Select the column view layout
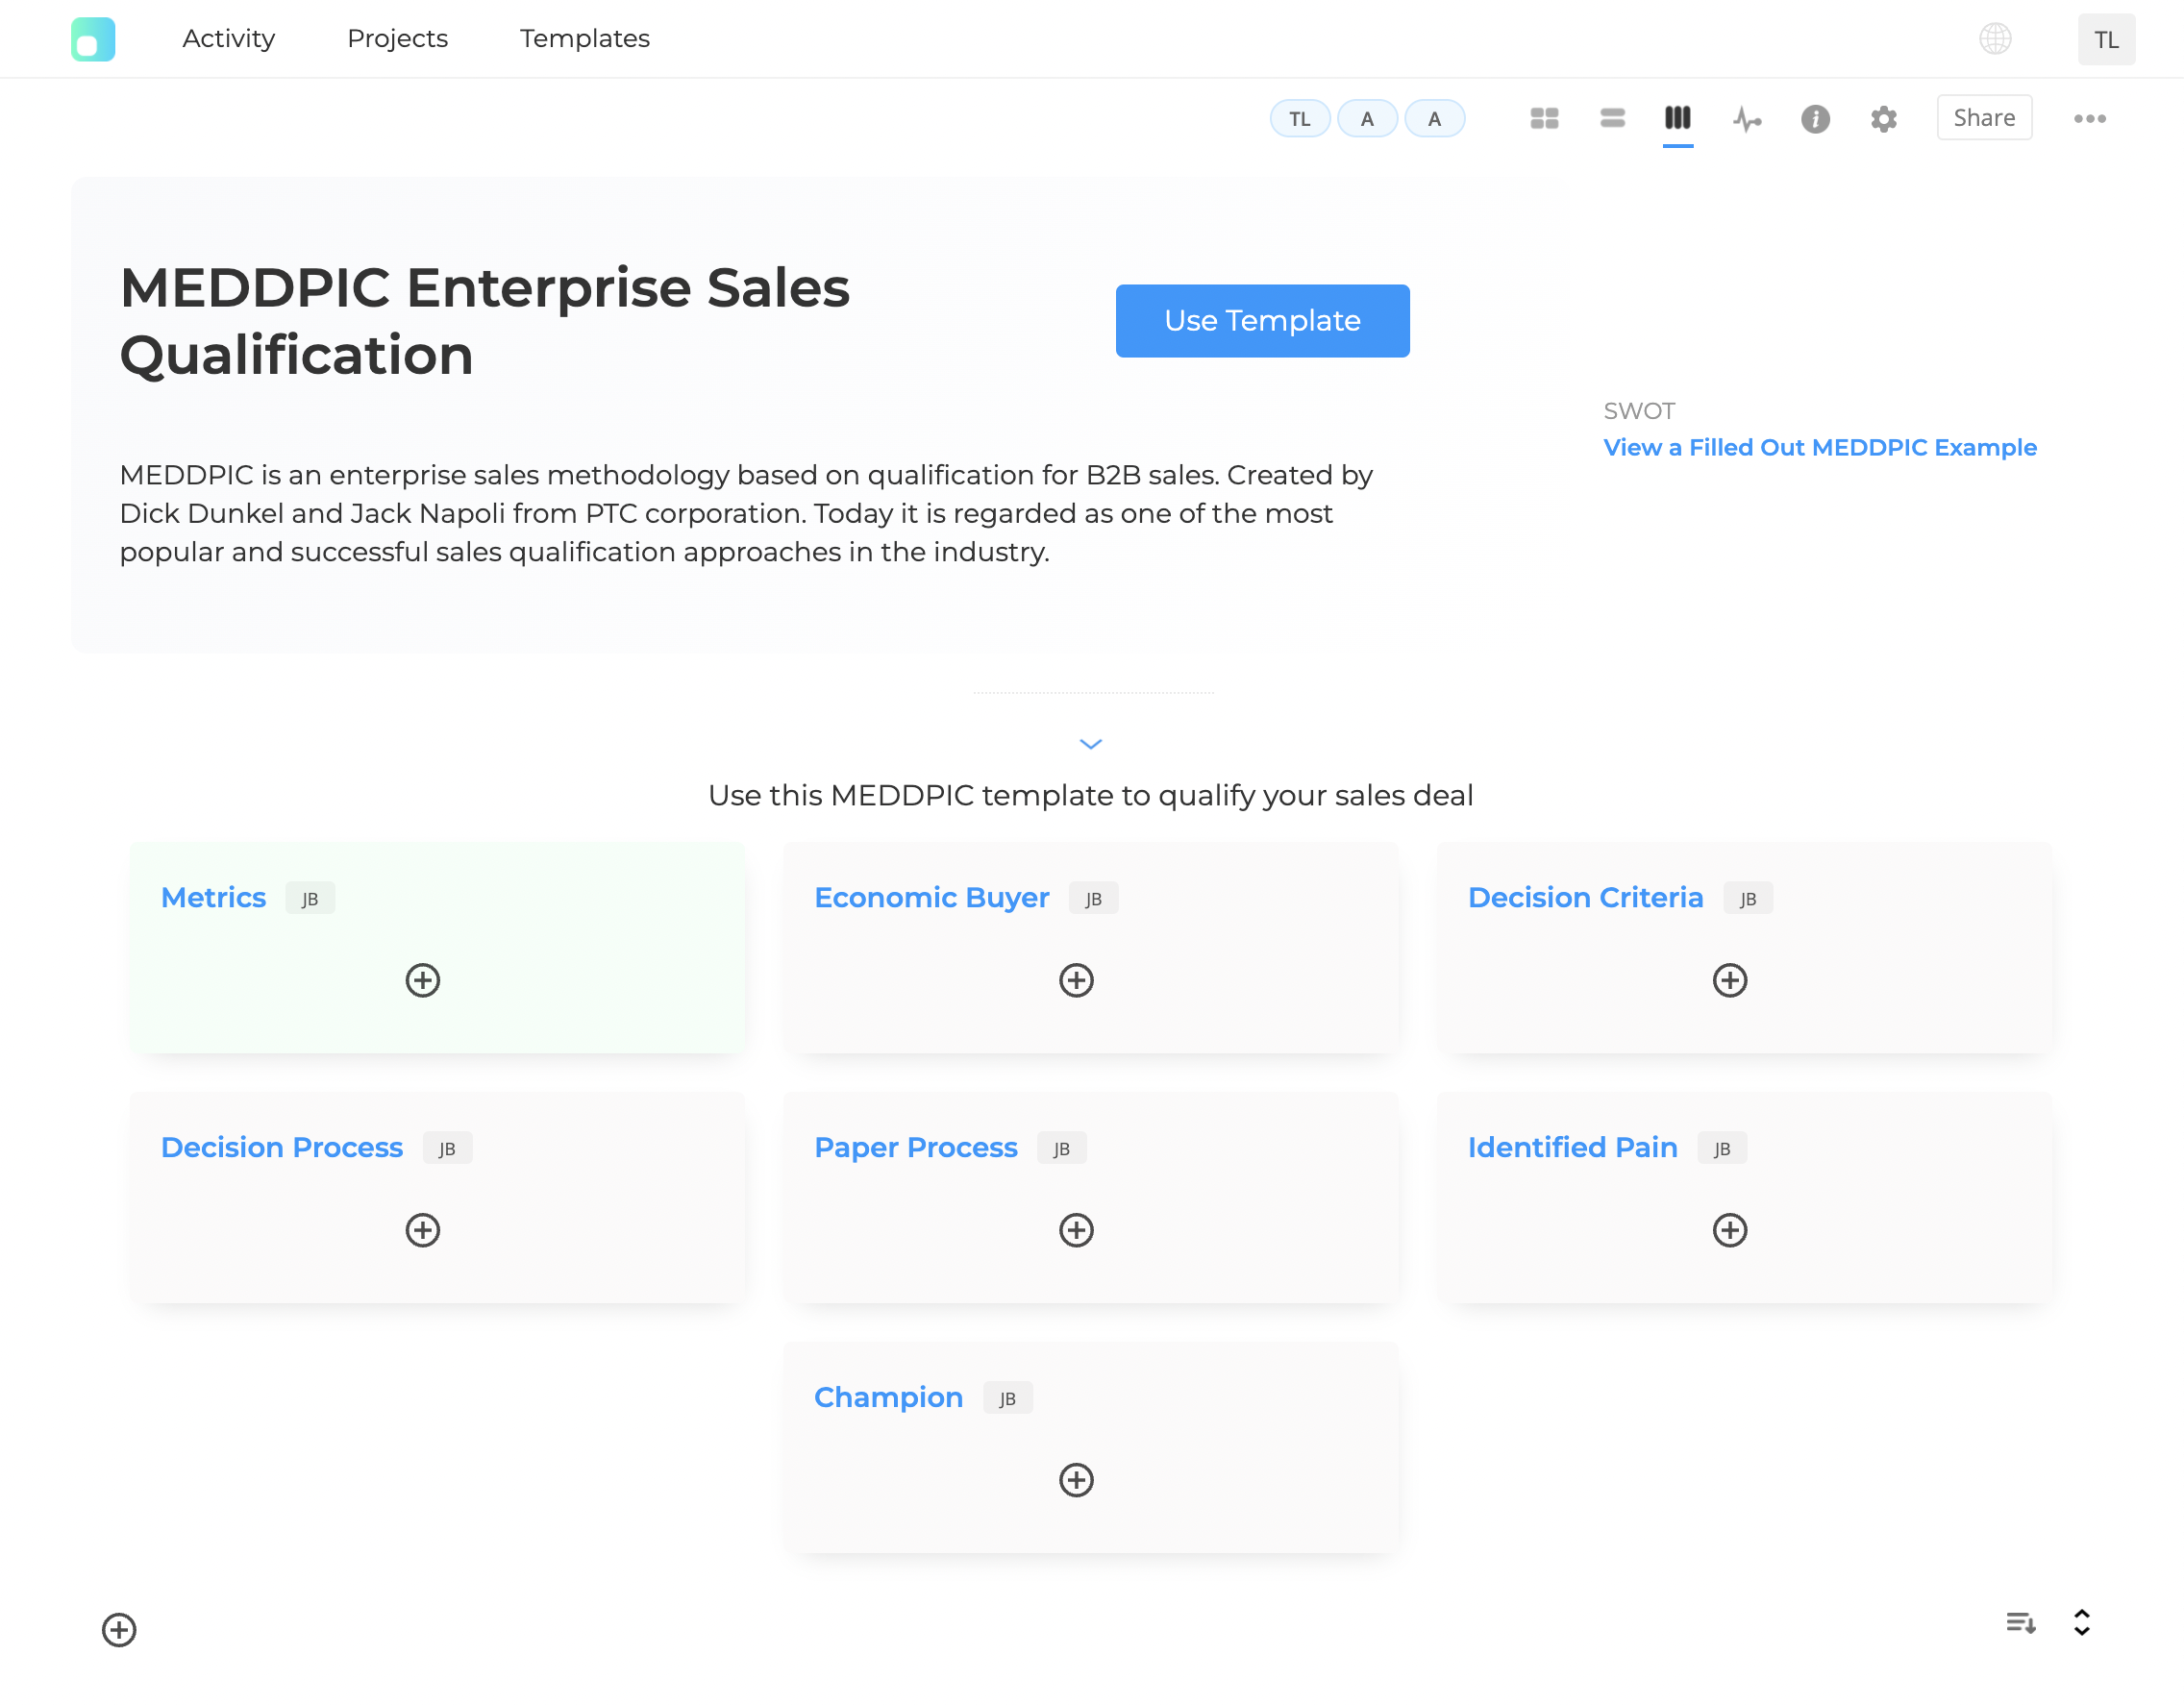The height and width of the screenshot is (1705, 2184). [1678, 118]
